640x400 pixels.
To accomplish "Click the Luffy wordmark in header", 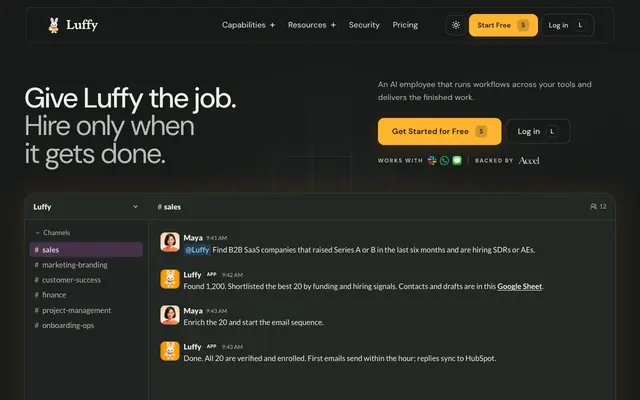I will (x=82, y=25).
